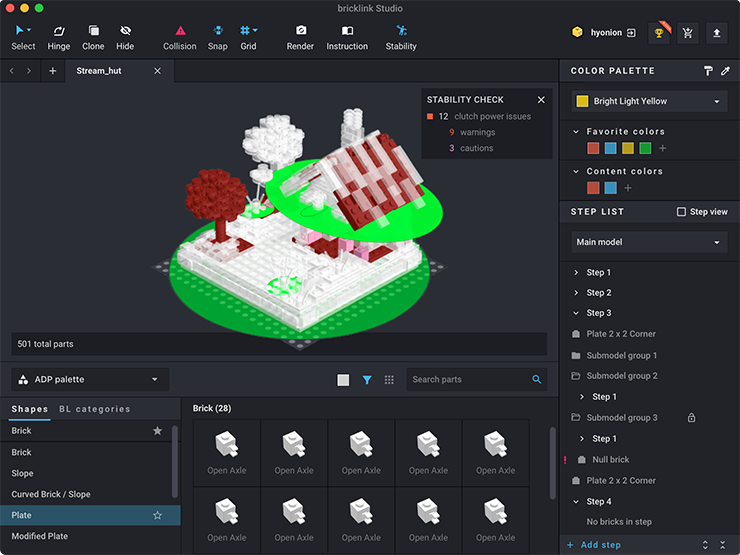This screenshot has height=555, width=740.
Task: Open the Bright Light Yellow color dropdown
Action: click(648, 101)
